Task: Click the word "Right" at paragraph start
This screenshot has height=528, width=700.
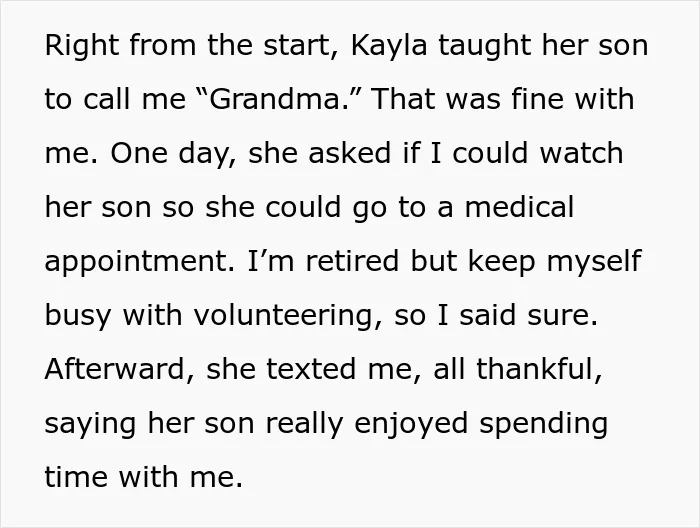Action: 82,46
